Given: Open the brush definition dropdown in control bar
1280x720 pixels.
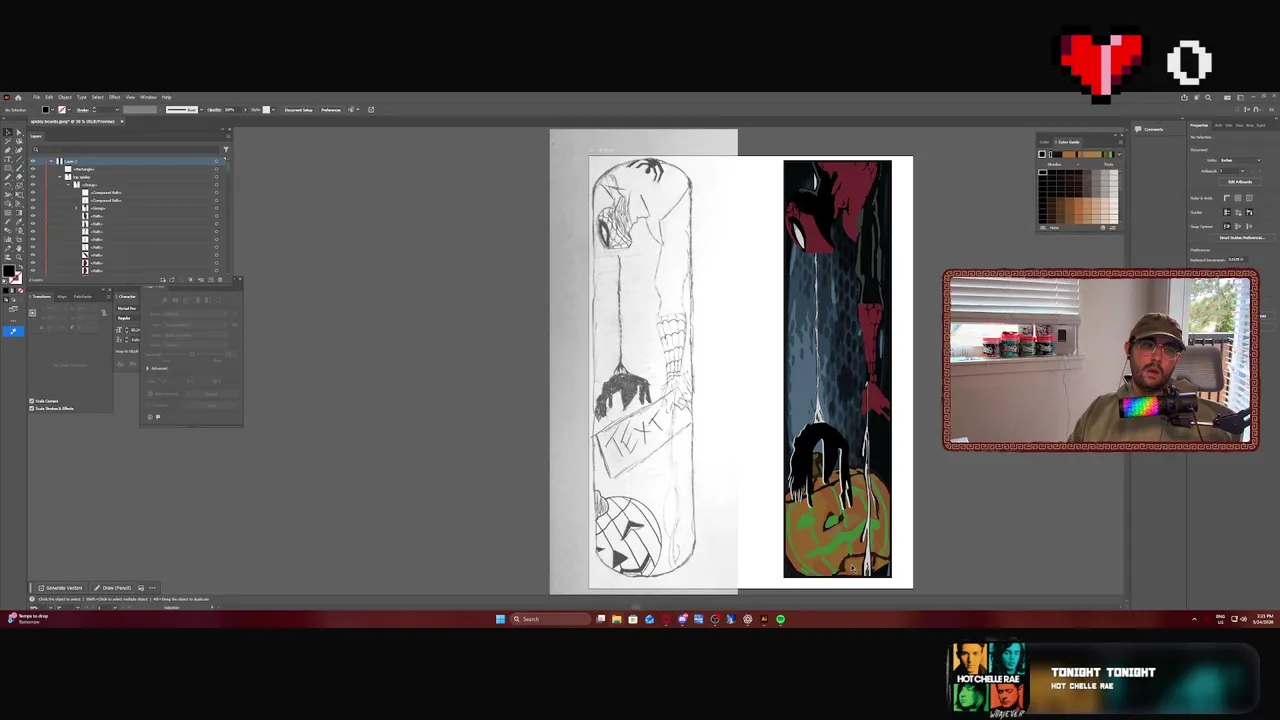Looking at the screenshot, I should (201, 110).
